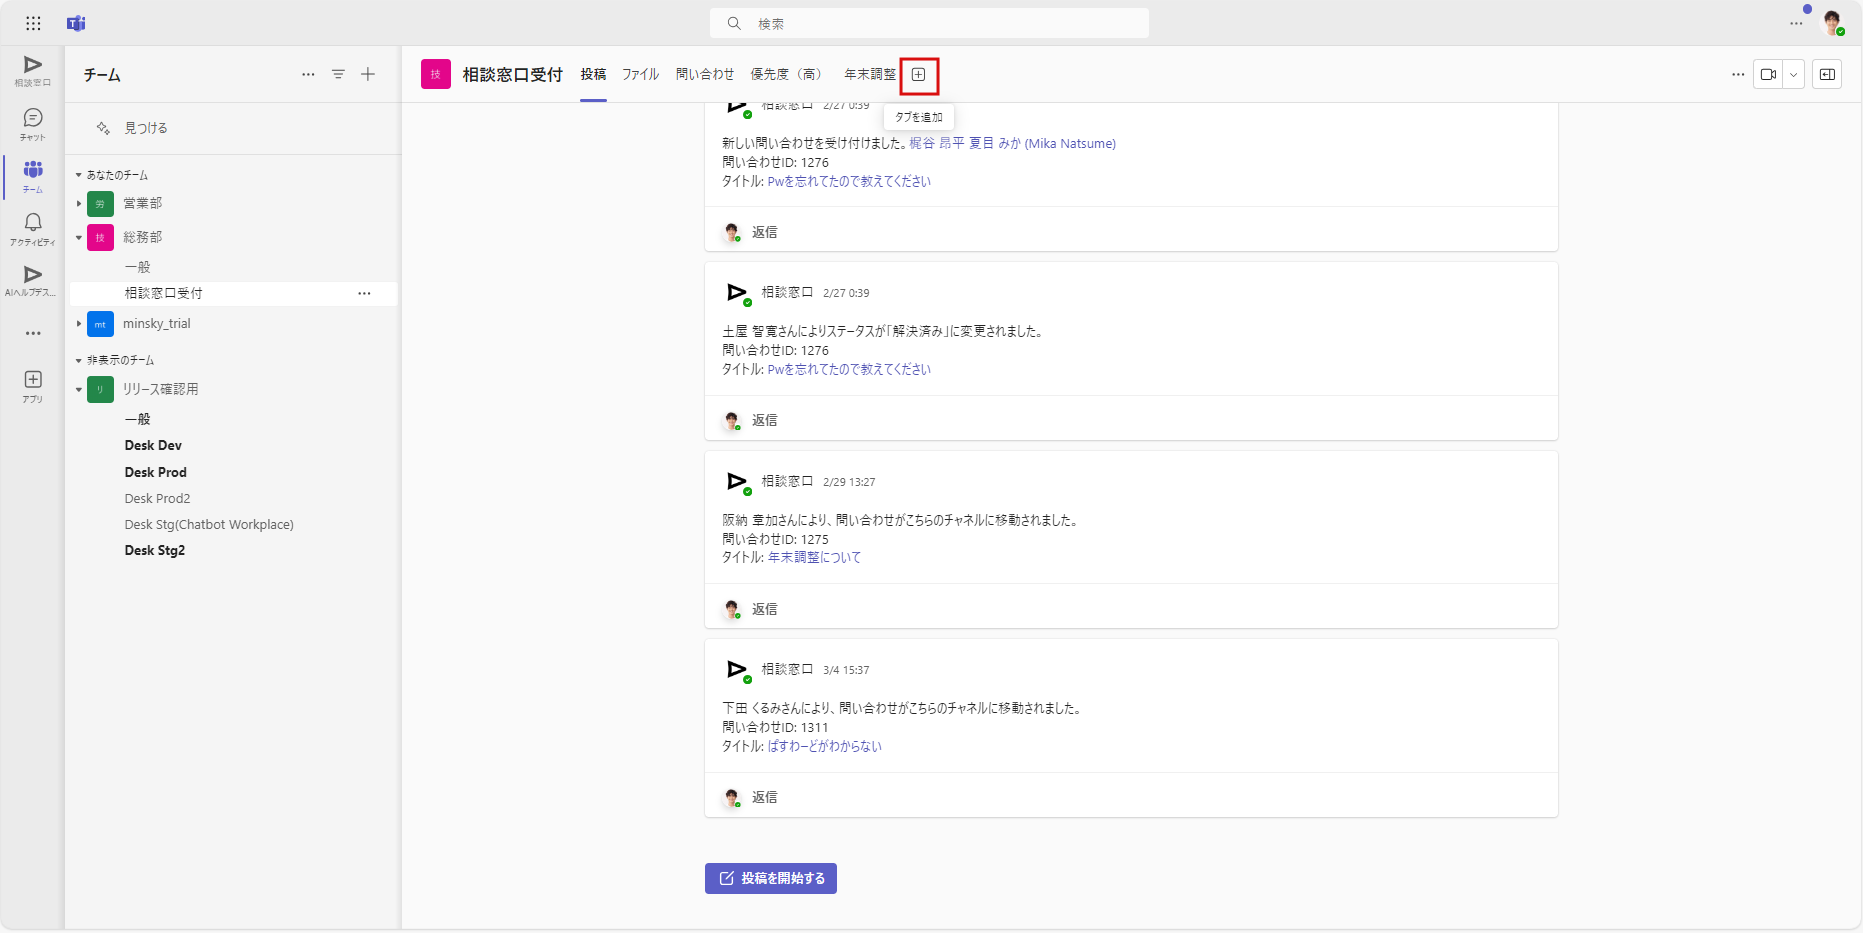This screenshot has width=1863, height=933.
Task: Click the 営業部 team avatar
Action: [100, 203]
